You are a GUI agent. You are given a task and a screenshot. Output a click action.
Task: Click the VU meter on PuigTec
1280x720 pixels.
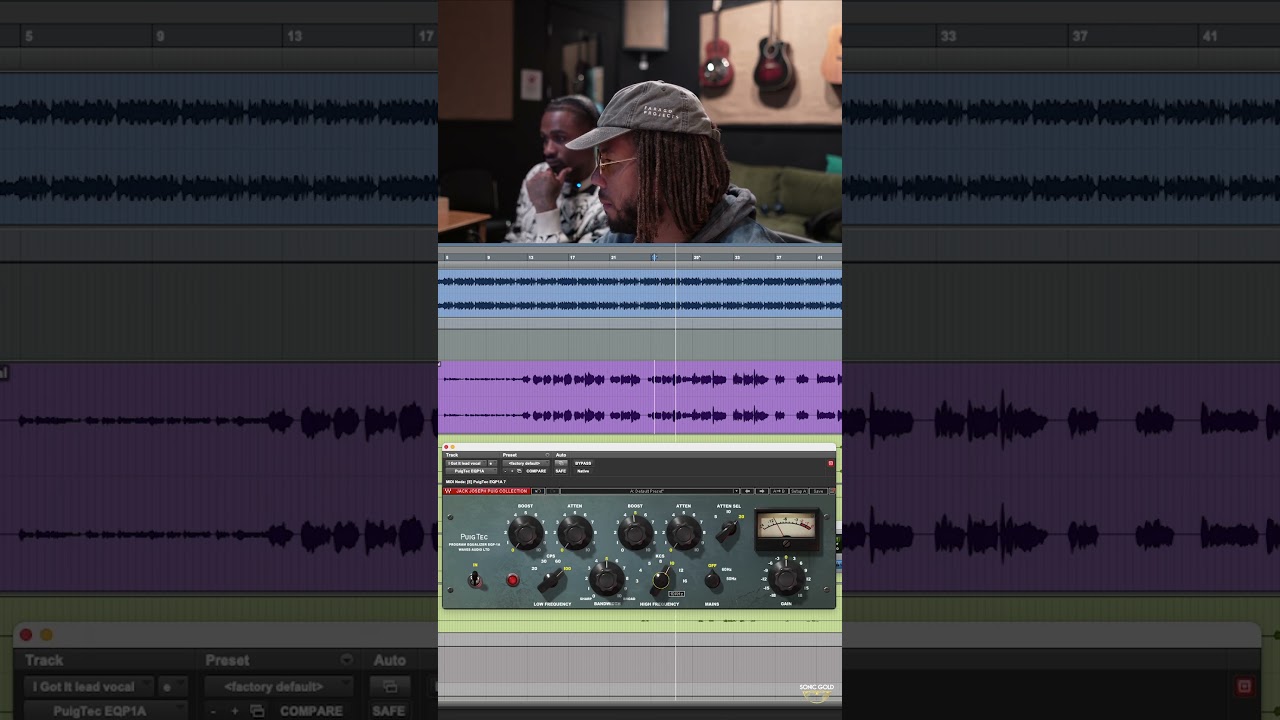(x=786, y=527)
